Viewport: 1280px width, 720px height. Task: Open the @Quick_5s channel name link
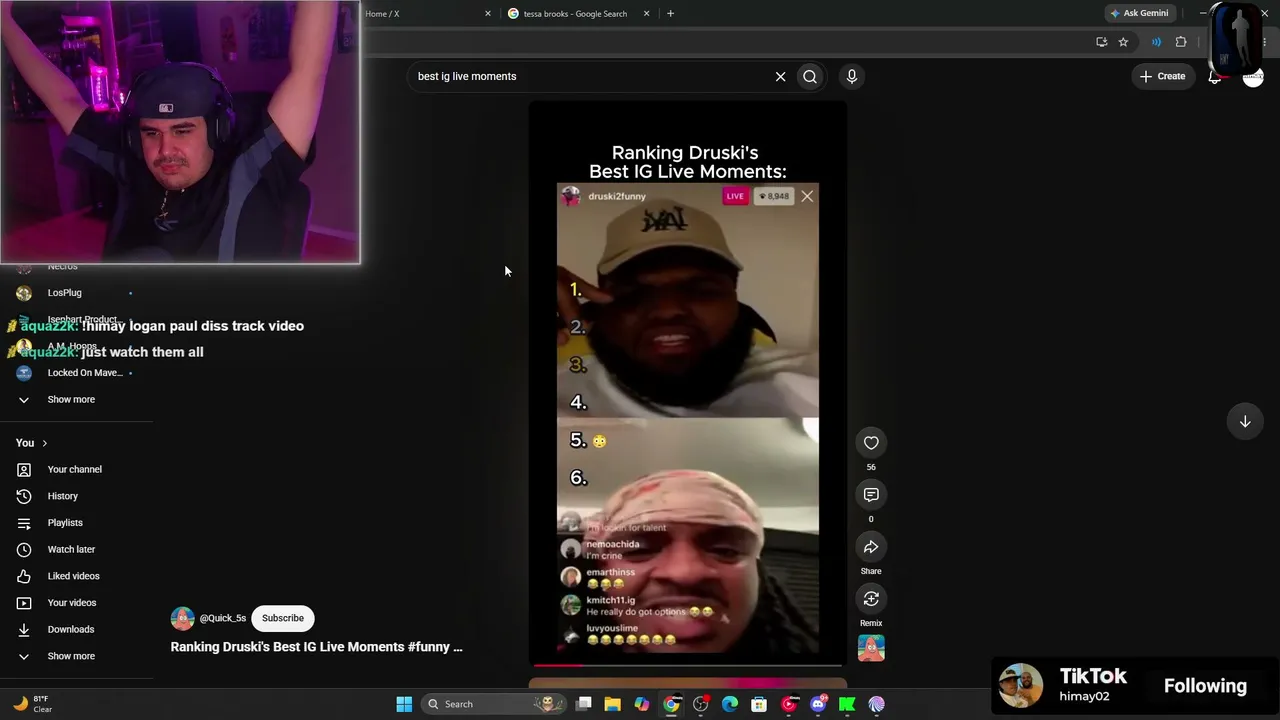coord(222,618)
